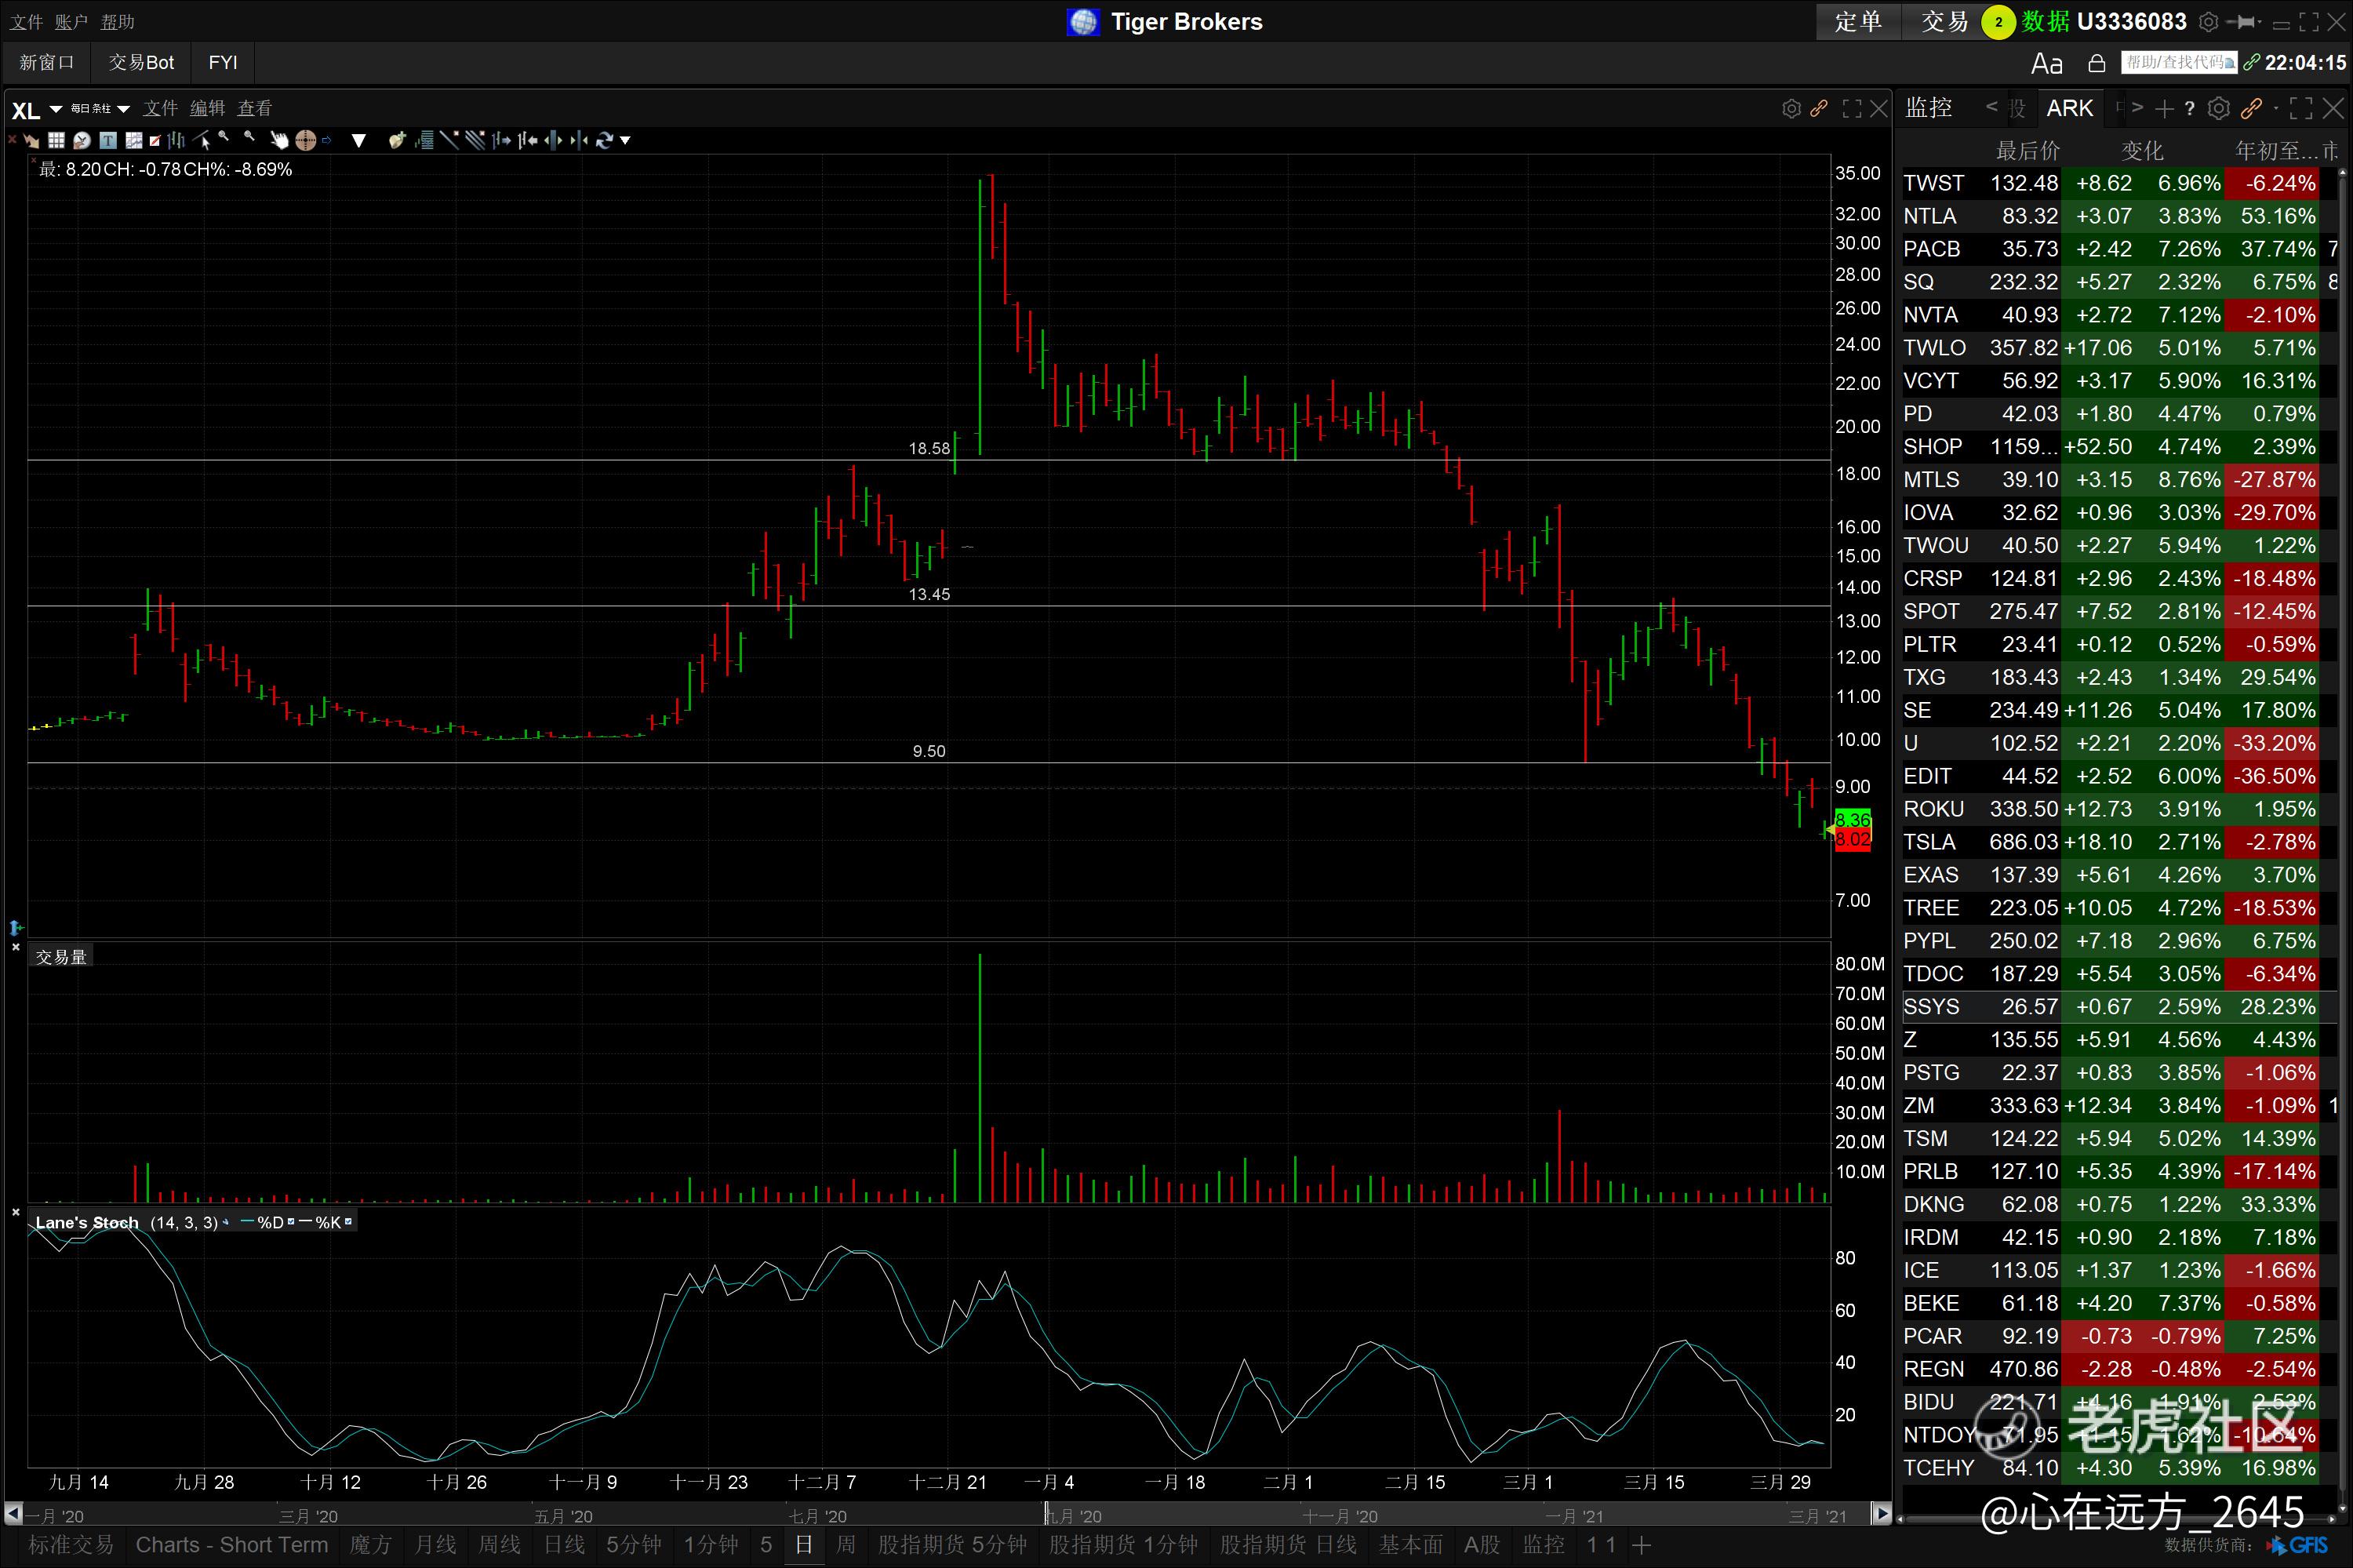
Task: Click the timeline scrollbar right arrow
Action: (1881, 1513)
